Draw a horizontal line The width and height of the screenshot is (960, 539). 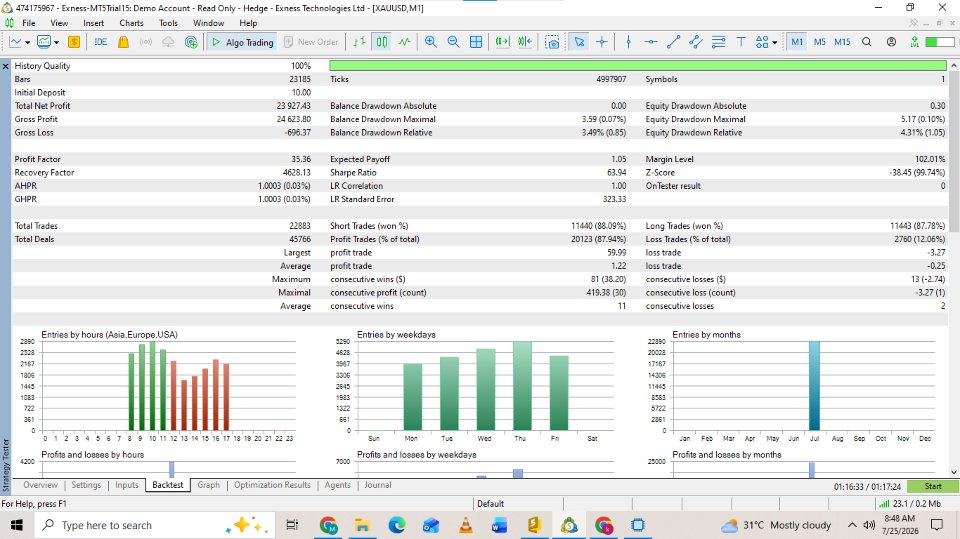(651, 42)
